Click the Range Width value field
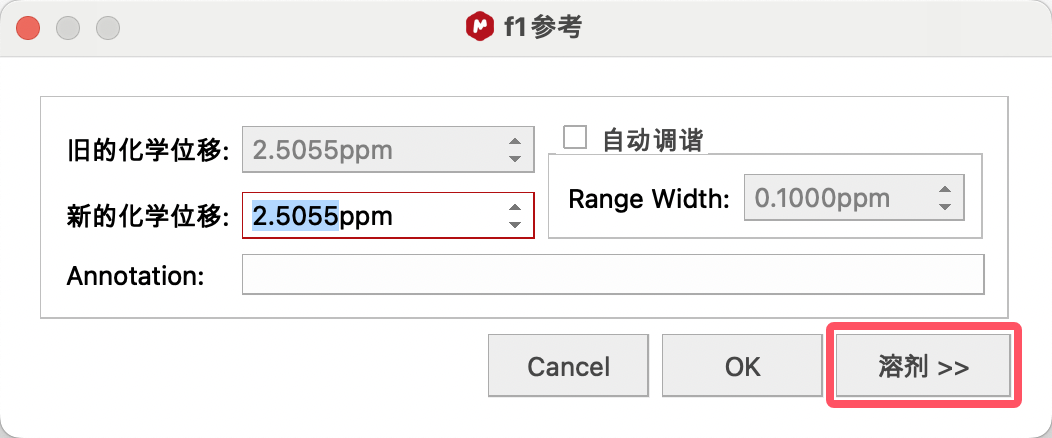The width and height of the screenshot is (1052, 438). tap(838, 198)
